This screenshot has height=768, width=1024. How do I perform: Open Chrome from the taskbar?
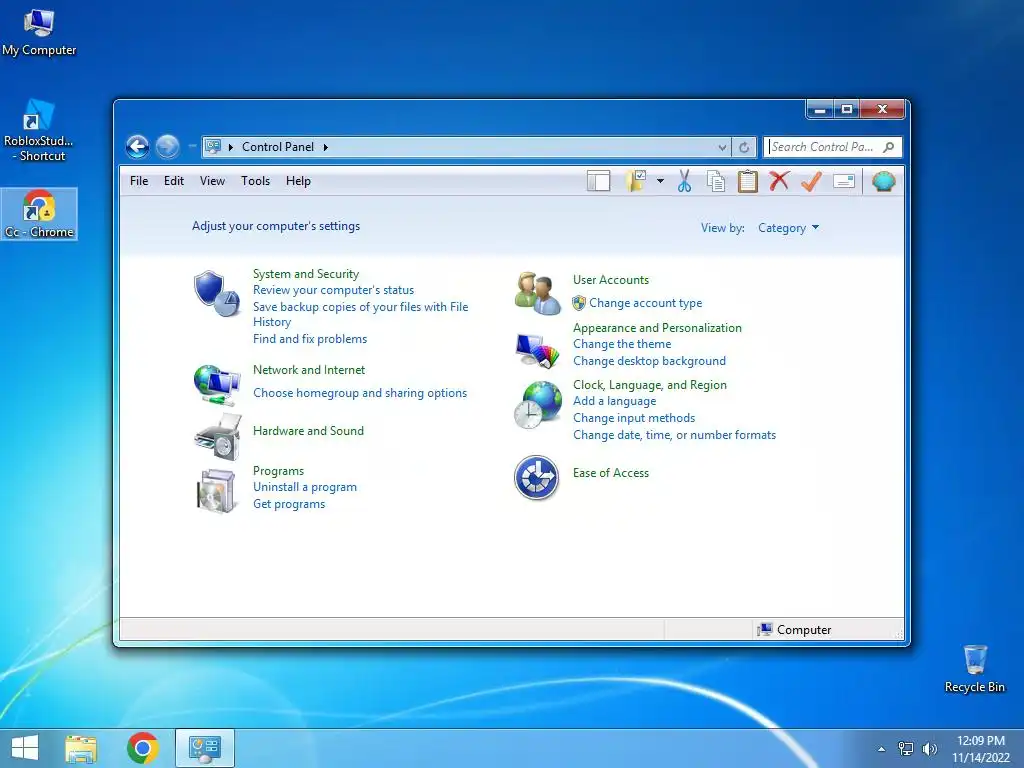(142, 748)
